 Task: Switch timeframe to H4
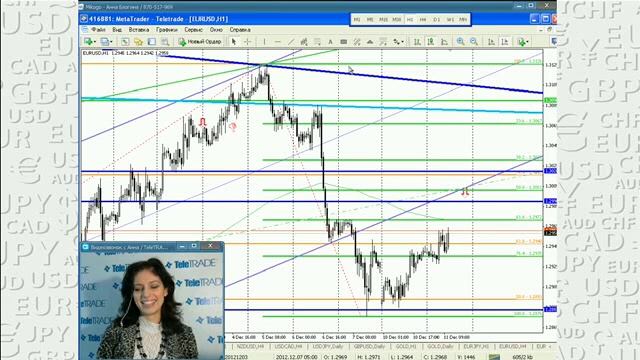point(423,20)
